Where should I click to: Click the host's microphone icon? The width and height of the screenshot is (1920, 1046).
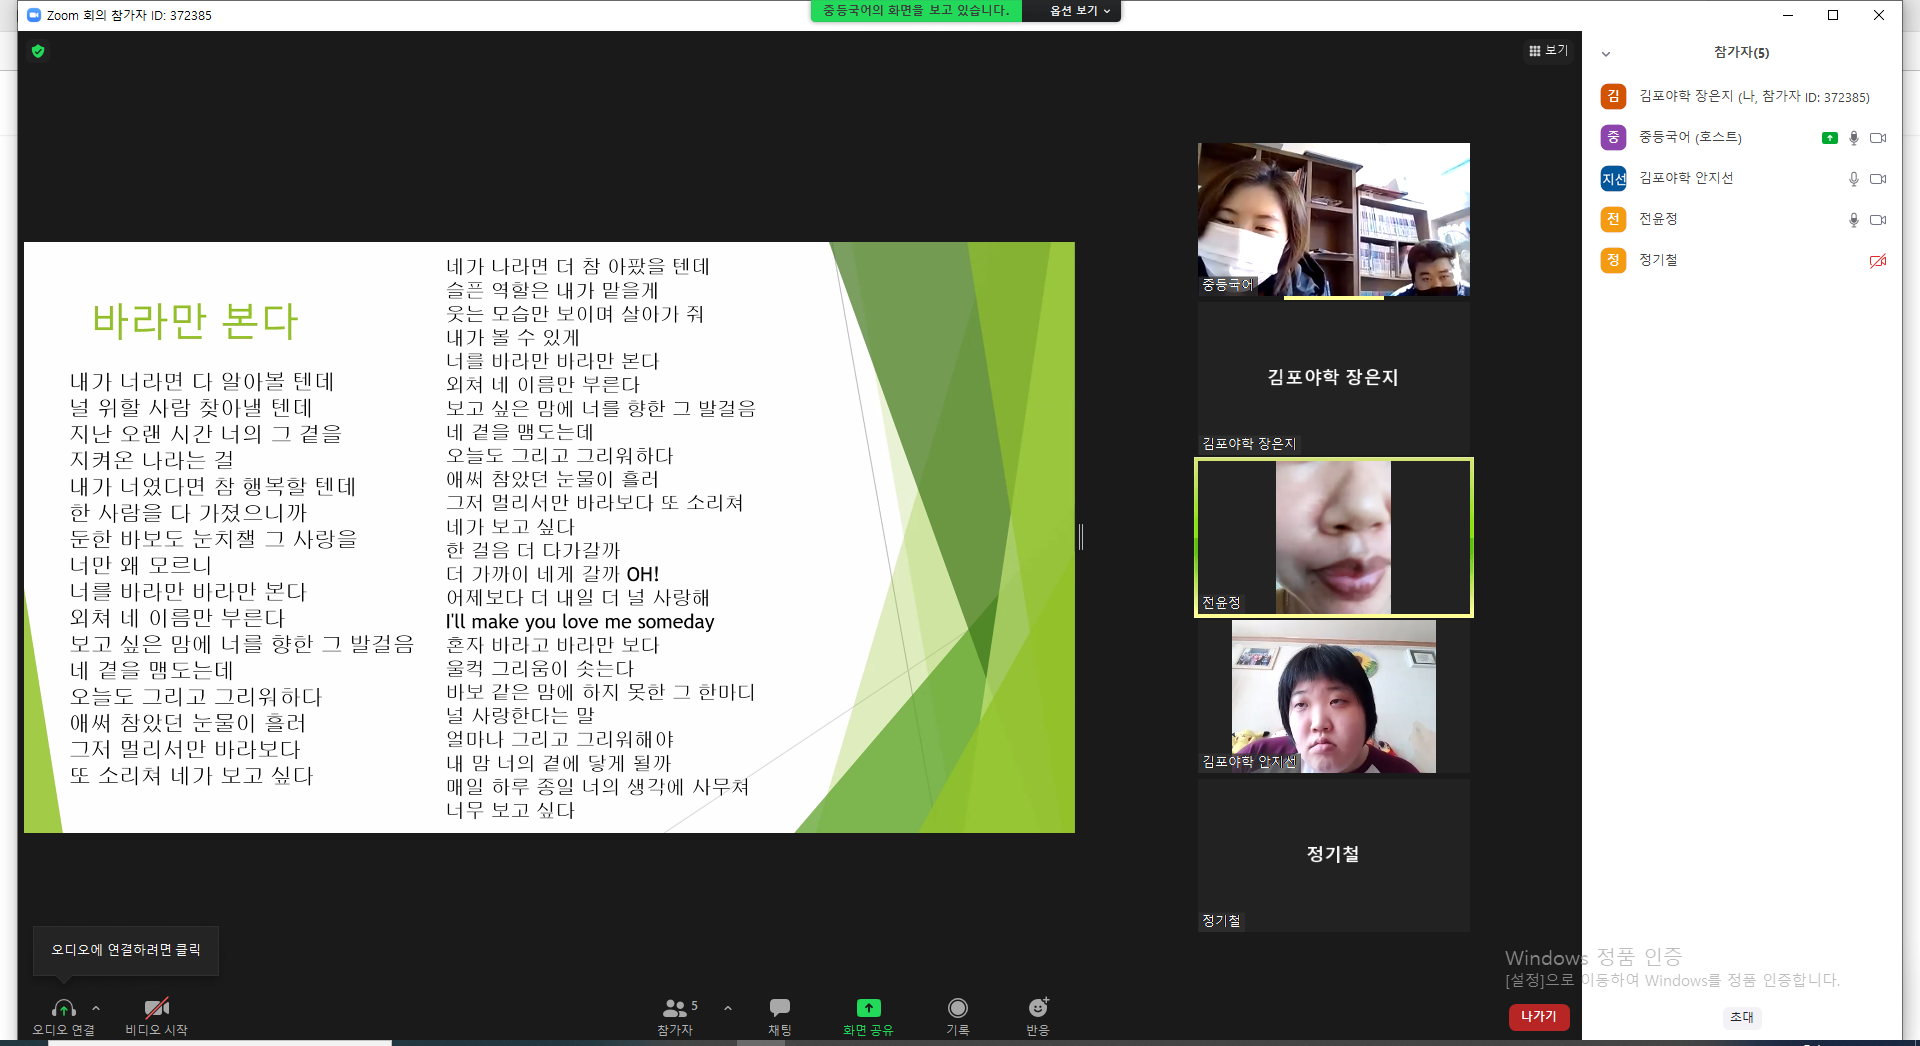[x=1854, y=138]
